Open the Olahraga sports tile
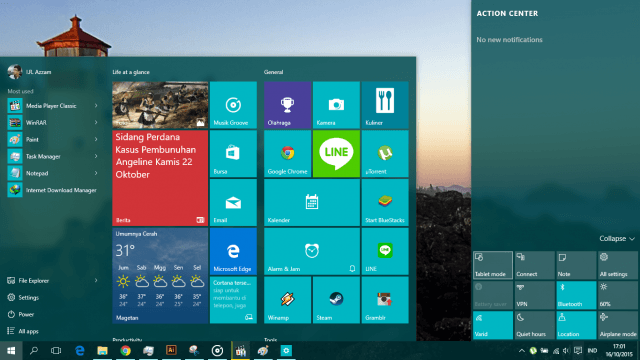 [287, 105]
